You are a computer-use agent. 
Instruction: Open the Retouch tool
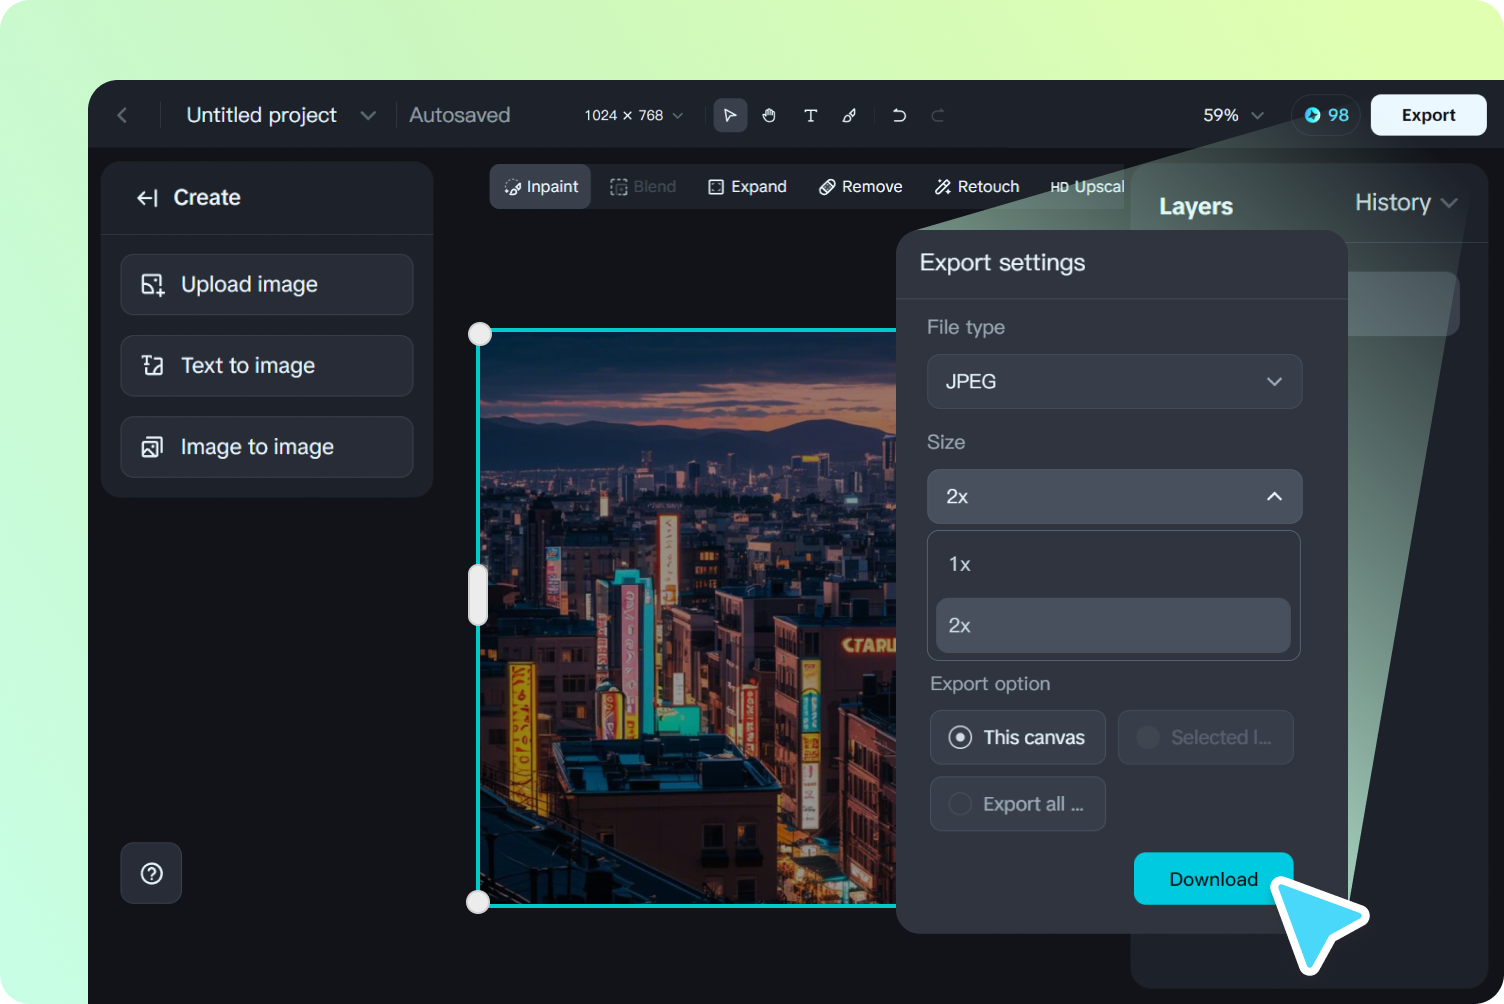[977, 187]
